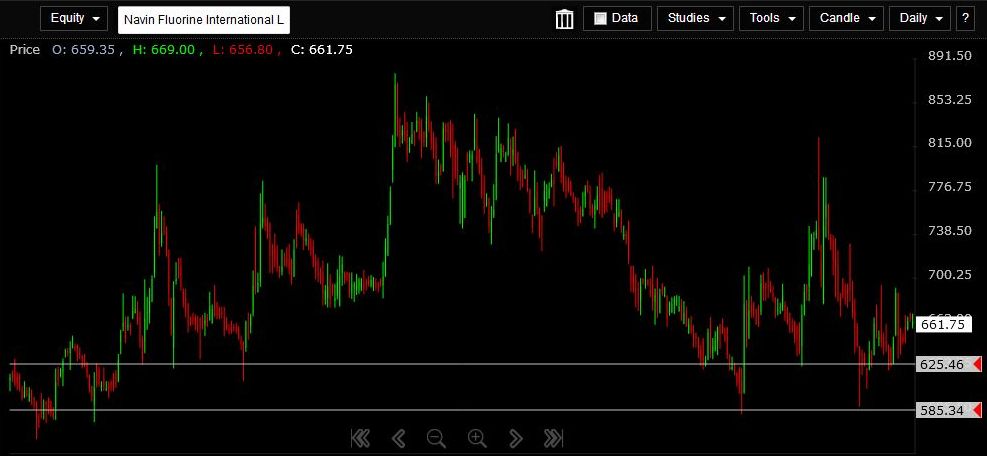Zoom in on the price chart

[477, 438]
